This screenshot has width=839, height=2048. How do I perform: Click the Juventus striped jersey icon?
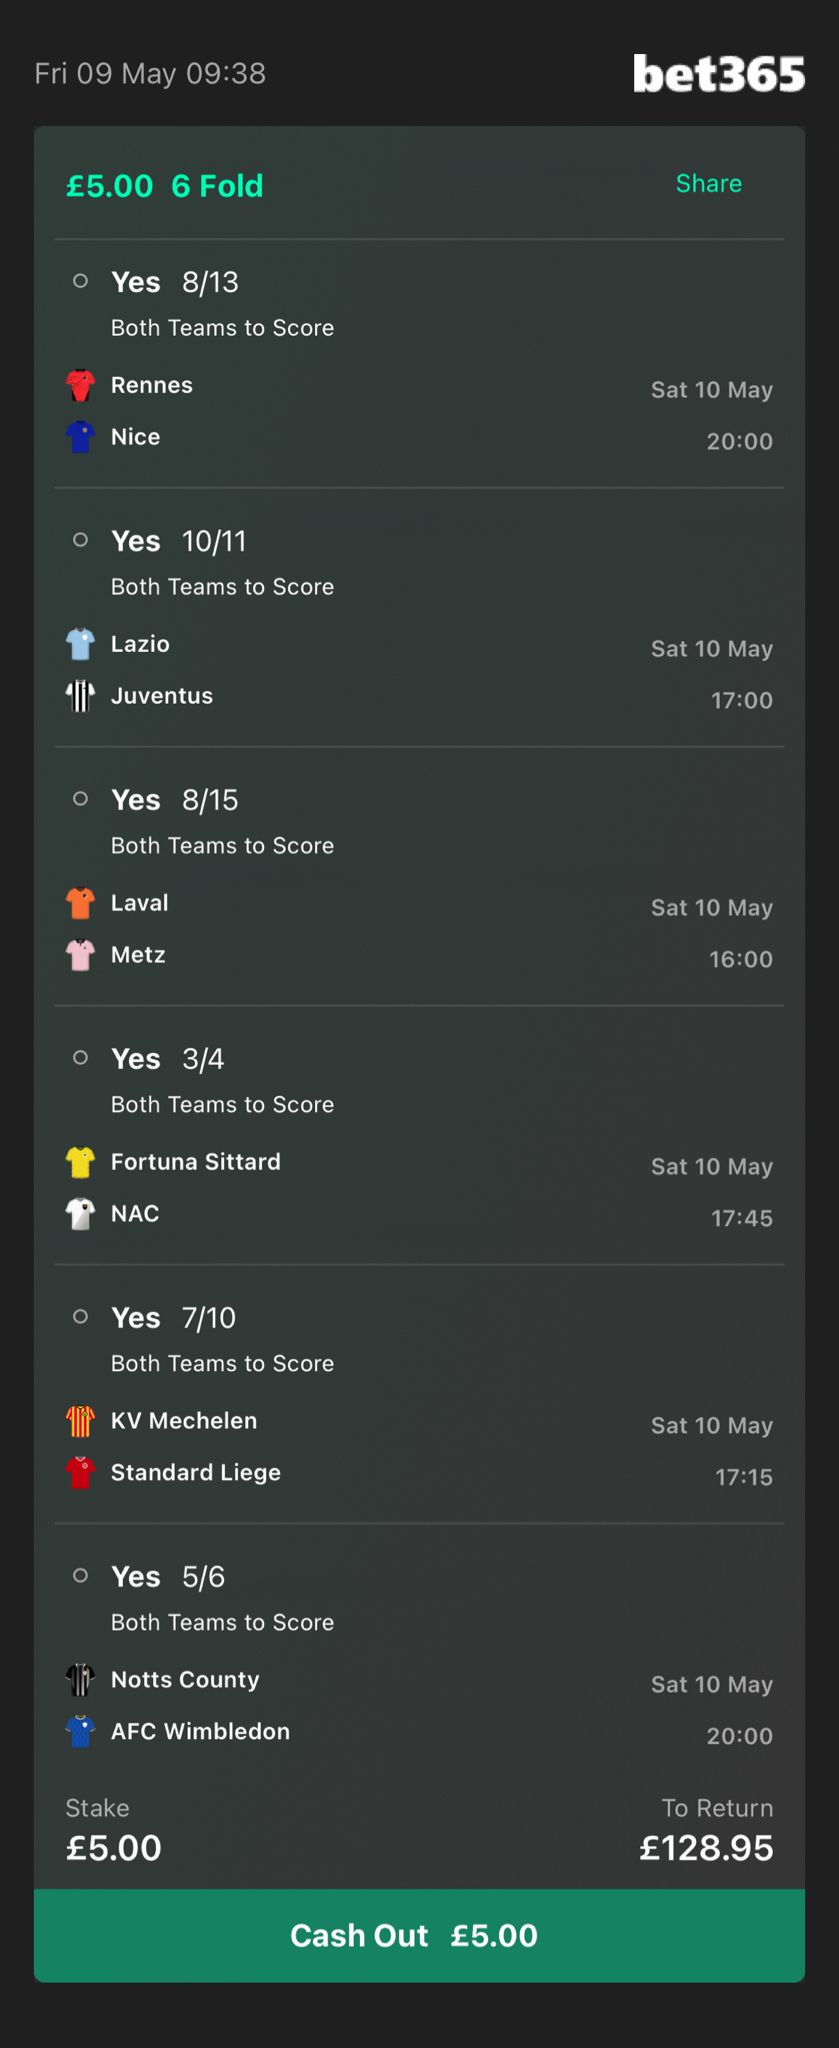pos(80,696)
